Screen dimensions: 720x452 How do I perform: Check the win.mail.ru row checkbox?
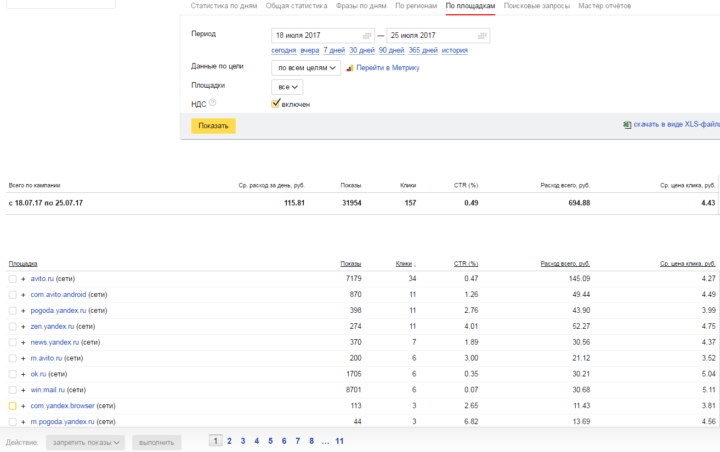click(x=12, y=390)
